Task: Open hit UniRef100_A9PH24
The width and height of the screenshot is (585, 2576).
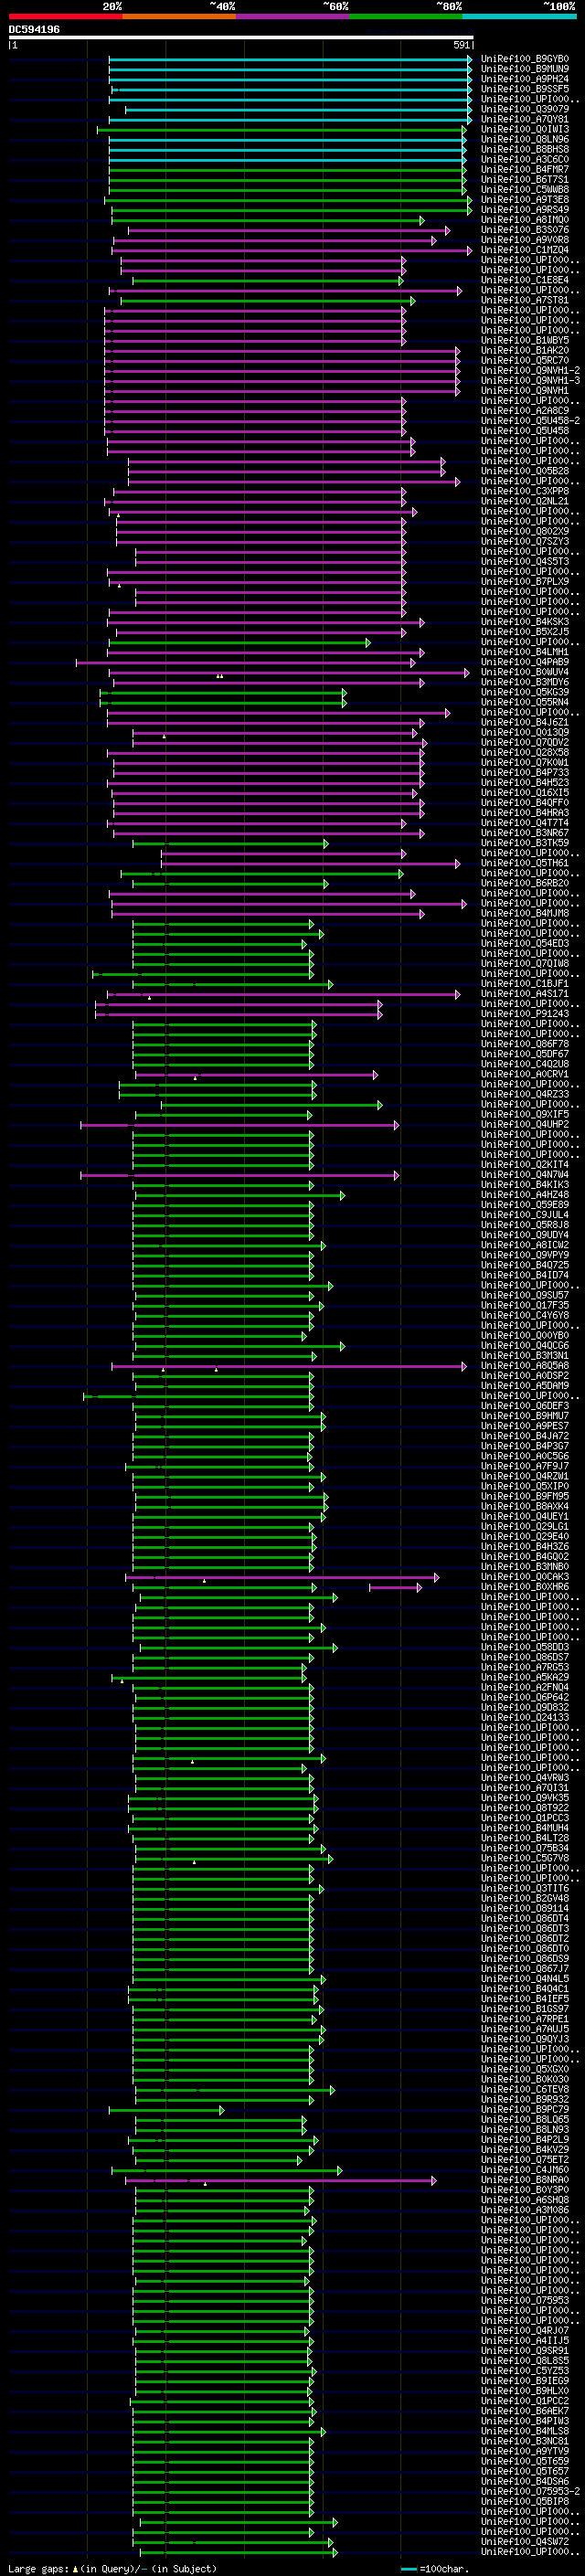Action: coord(525,79)
